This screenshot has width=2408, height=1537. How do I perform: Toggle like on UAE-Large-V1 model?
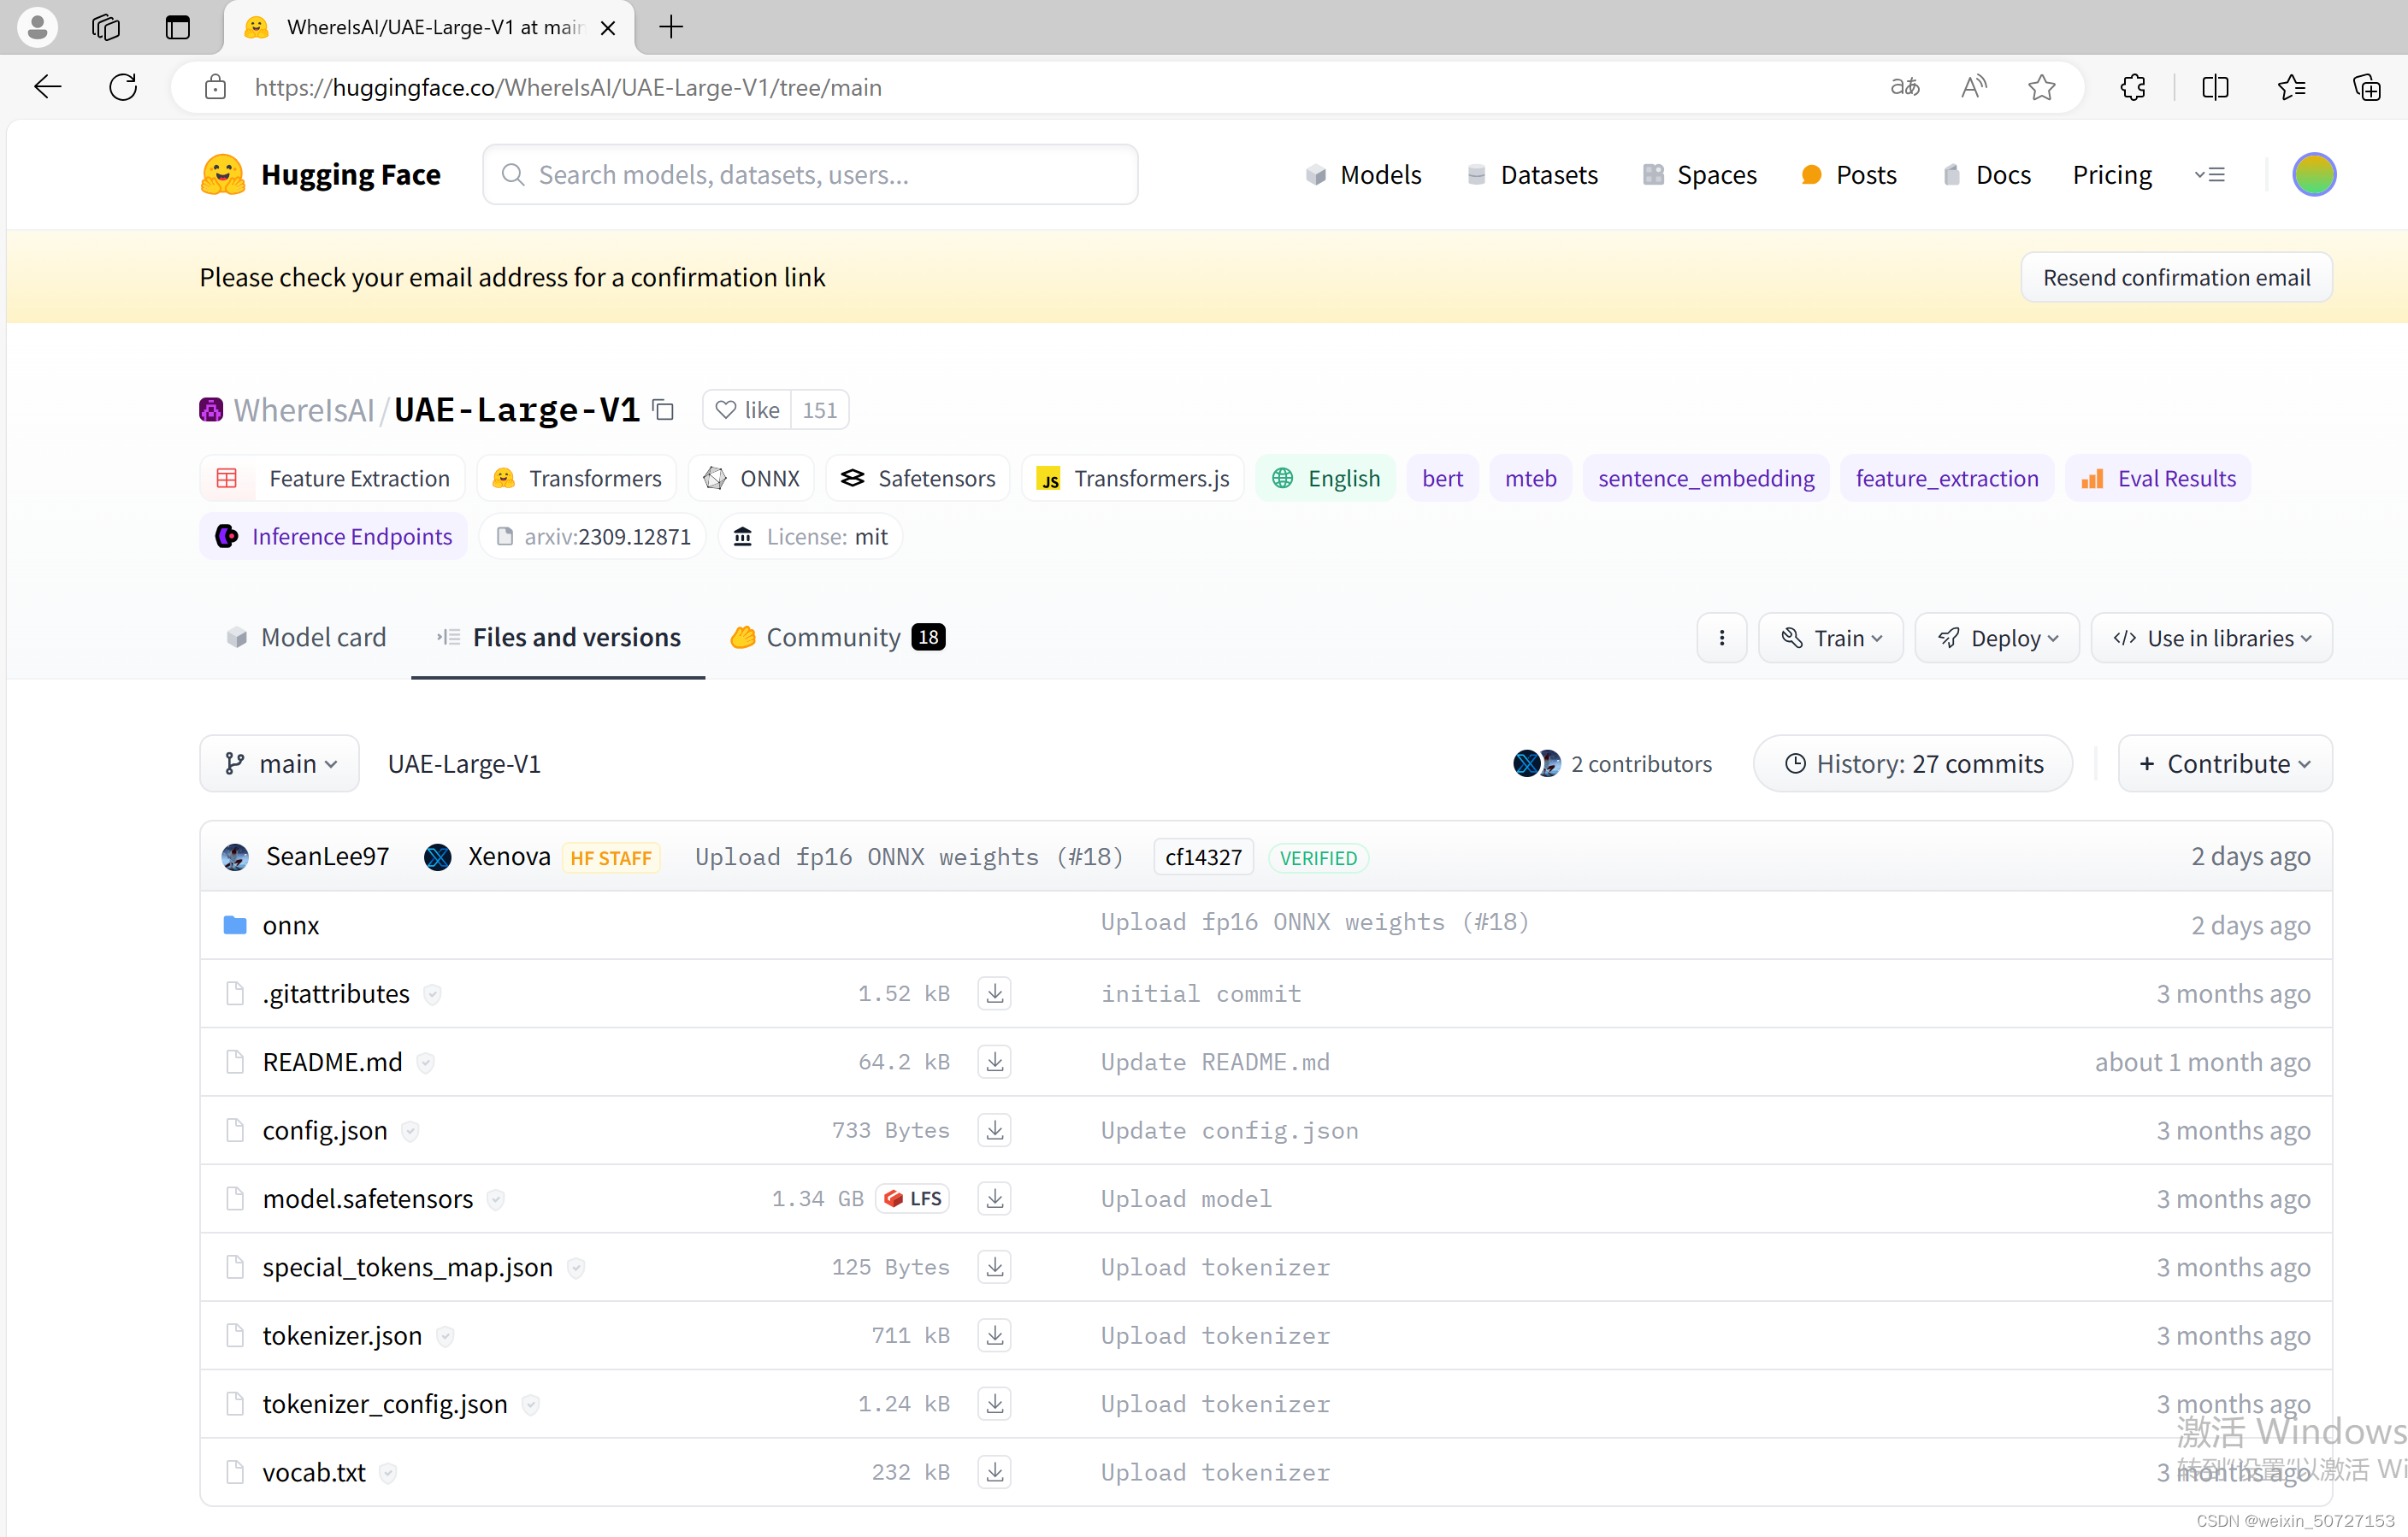[x=747, y=410]
